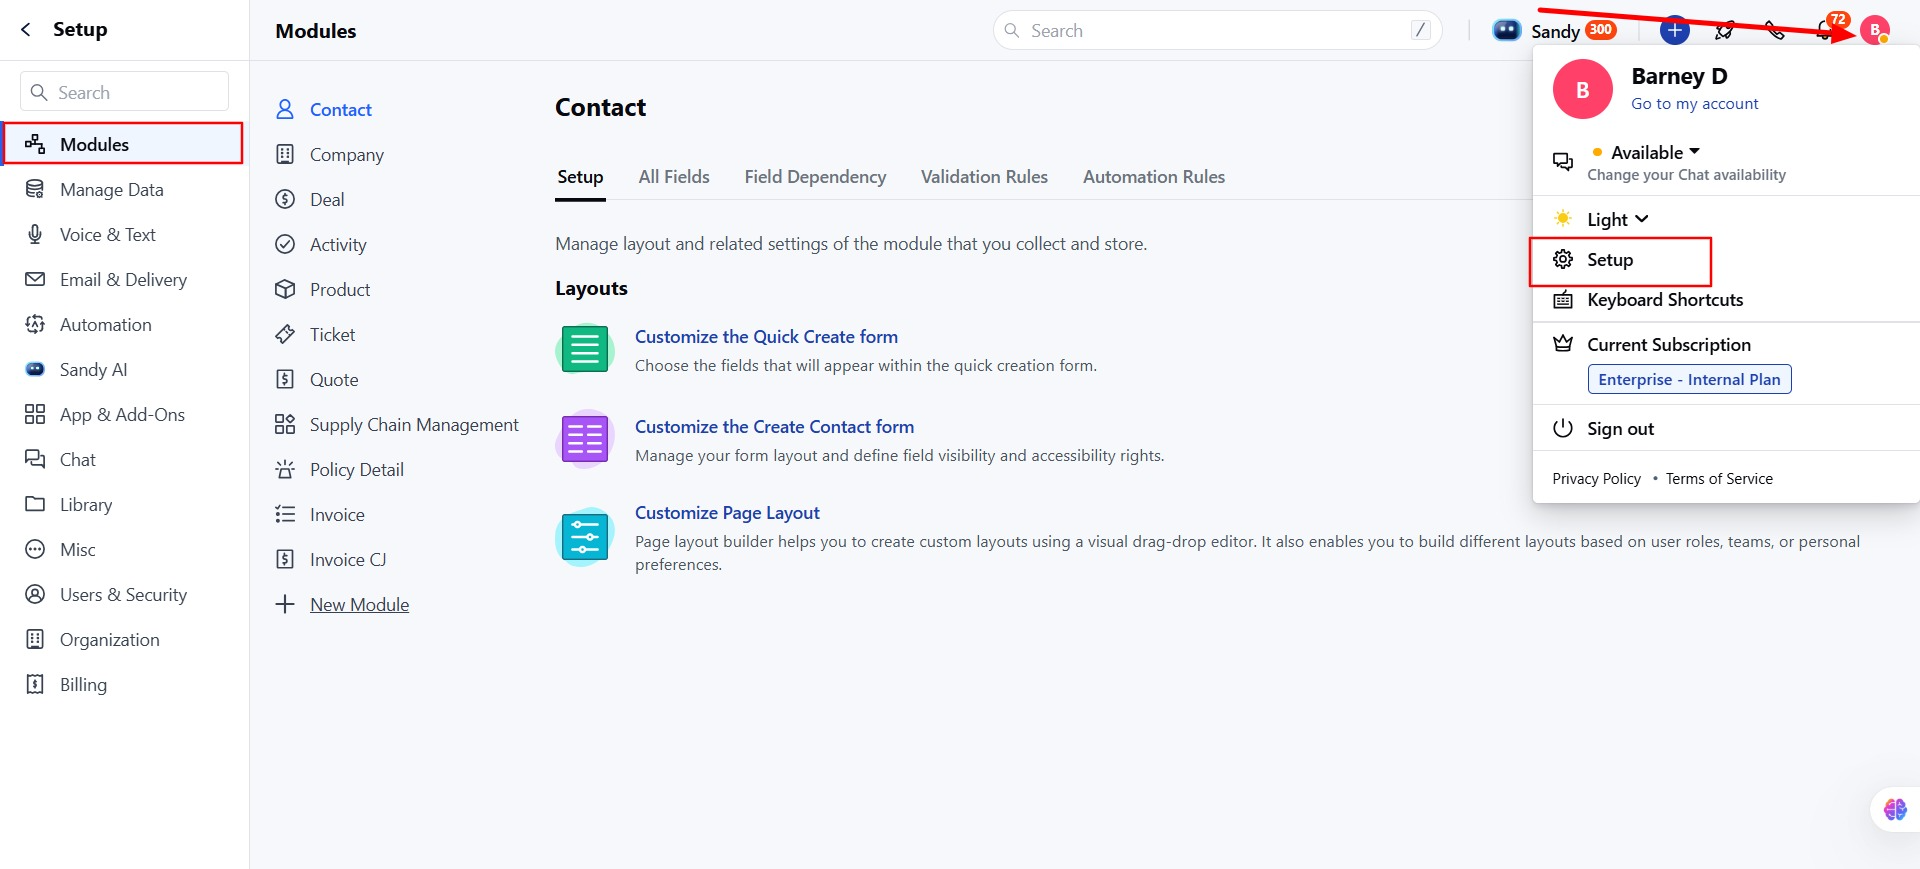Expand the Available chat status dropdown
Image resolution: width=1920 pixels, height=869 pixels.
coord(1654,152)
